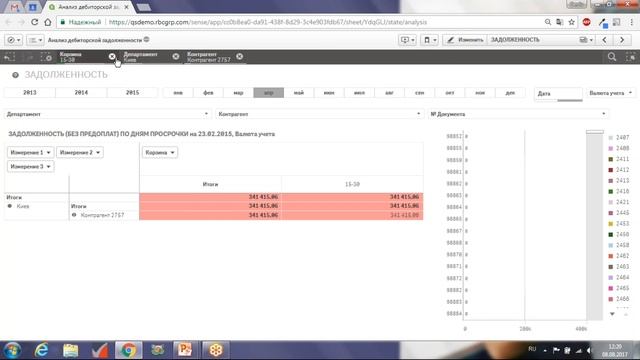The image size is (640, 360).
Task: Select year 2013
Action: (30, 93)
